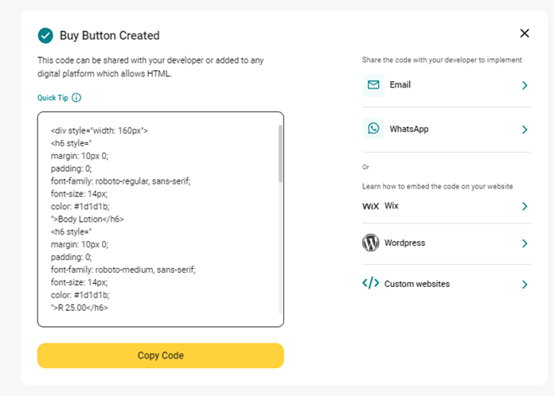Select the Wordpress option label
554x396 pixels.
click(x=405, y=243)
